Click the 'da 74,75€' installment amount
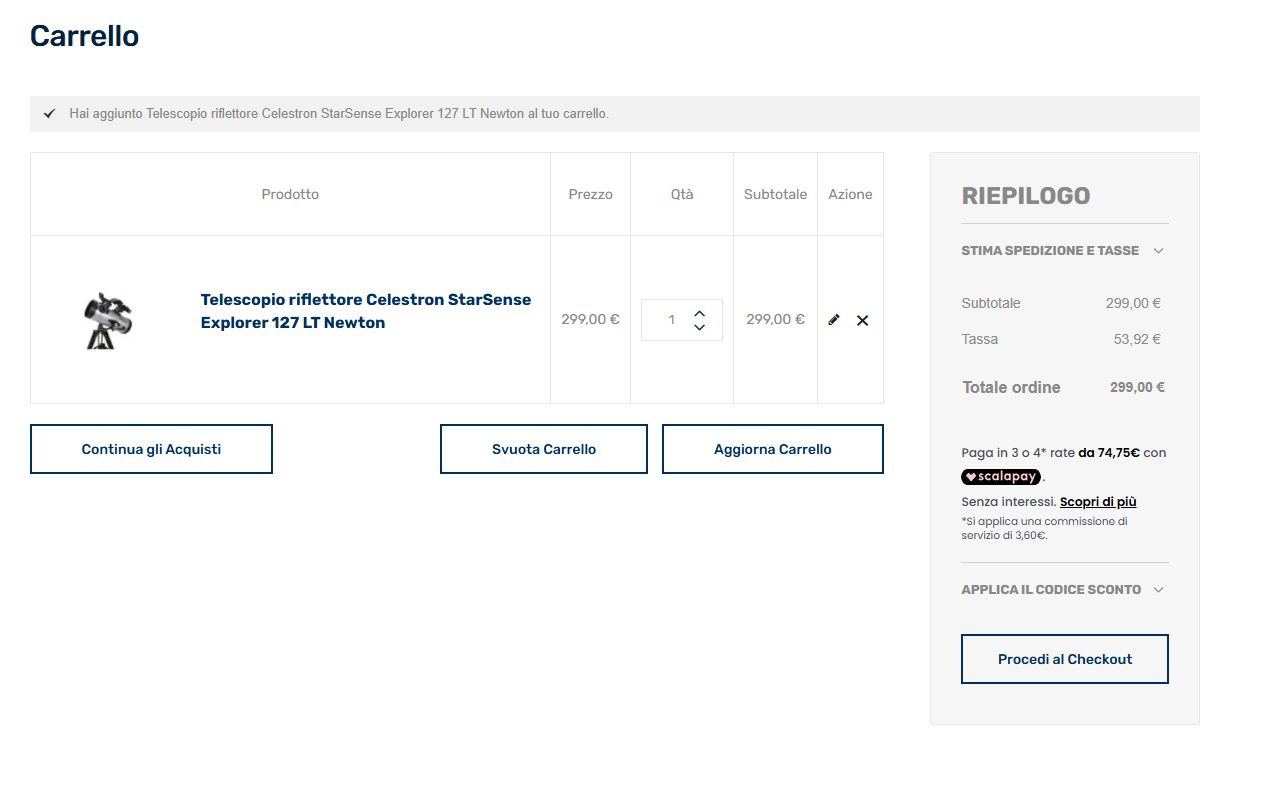 pyautogui.click(x=1109, y=453)
